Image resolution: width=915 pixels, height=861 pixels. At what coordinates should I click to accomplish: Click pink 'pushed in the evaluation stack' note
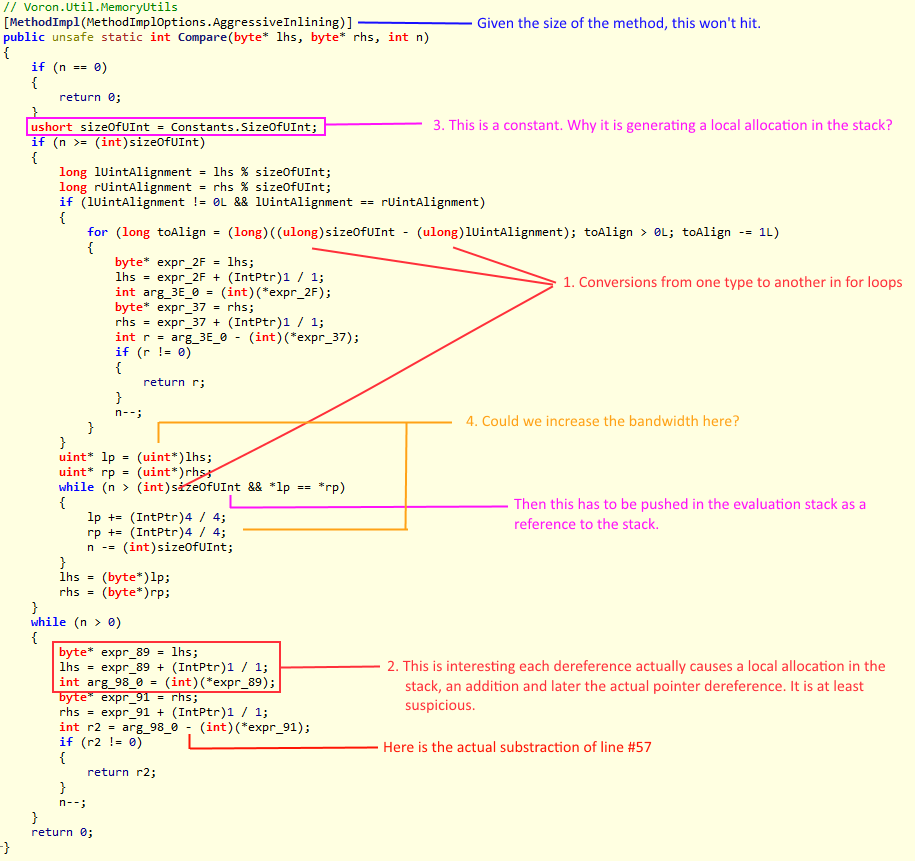pyautogui.click(x=690, y=514)
